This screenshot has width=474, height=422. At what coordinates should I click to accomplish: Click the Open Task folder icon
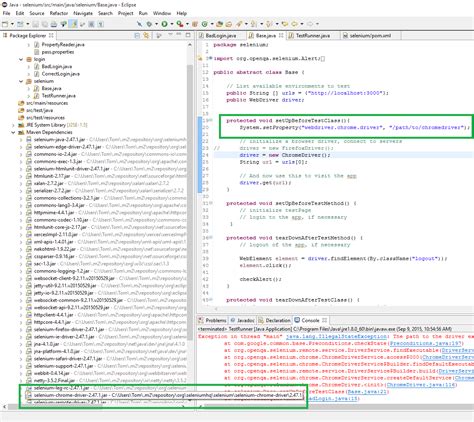tap(229, 24)
